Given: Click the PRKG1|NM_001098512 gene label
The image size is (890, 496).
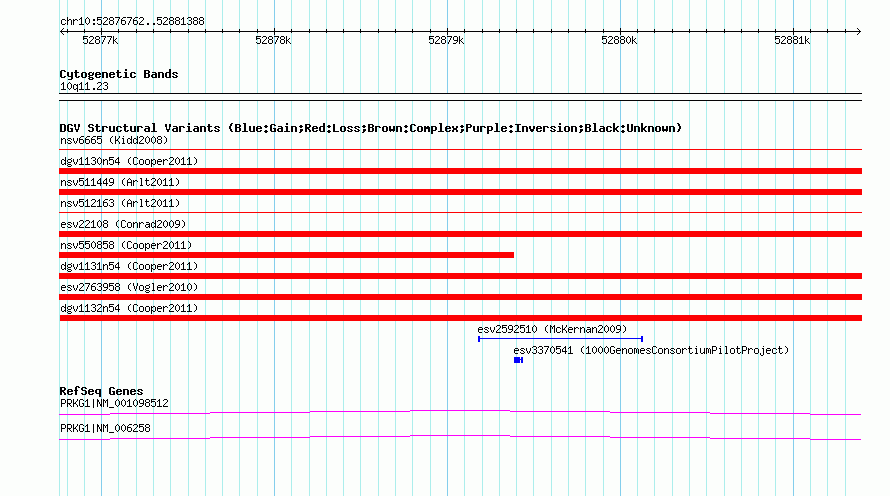Looking at the screenshot, I should click(114, 403).
